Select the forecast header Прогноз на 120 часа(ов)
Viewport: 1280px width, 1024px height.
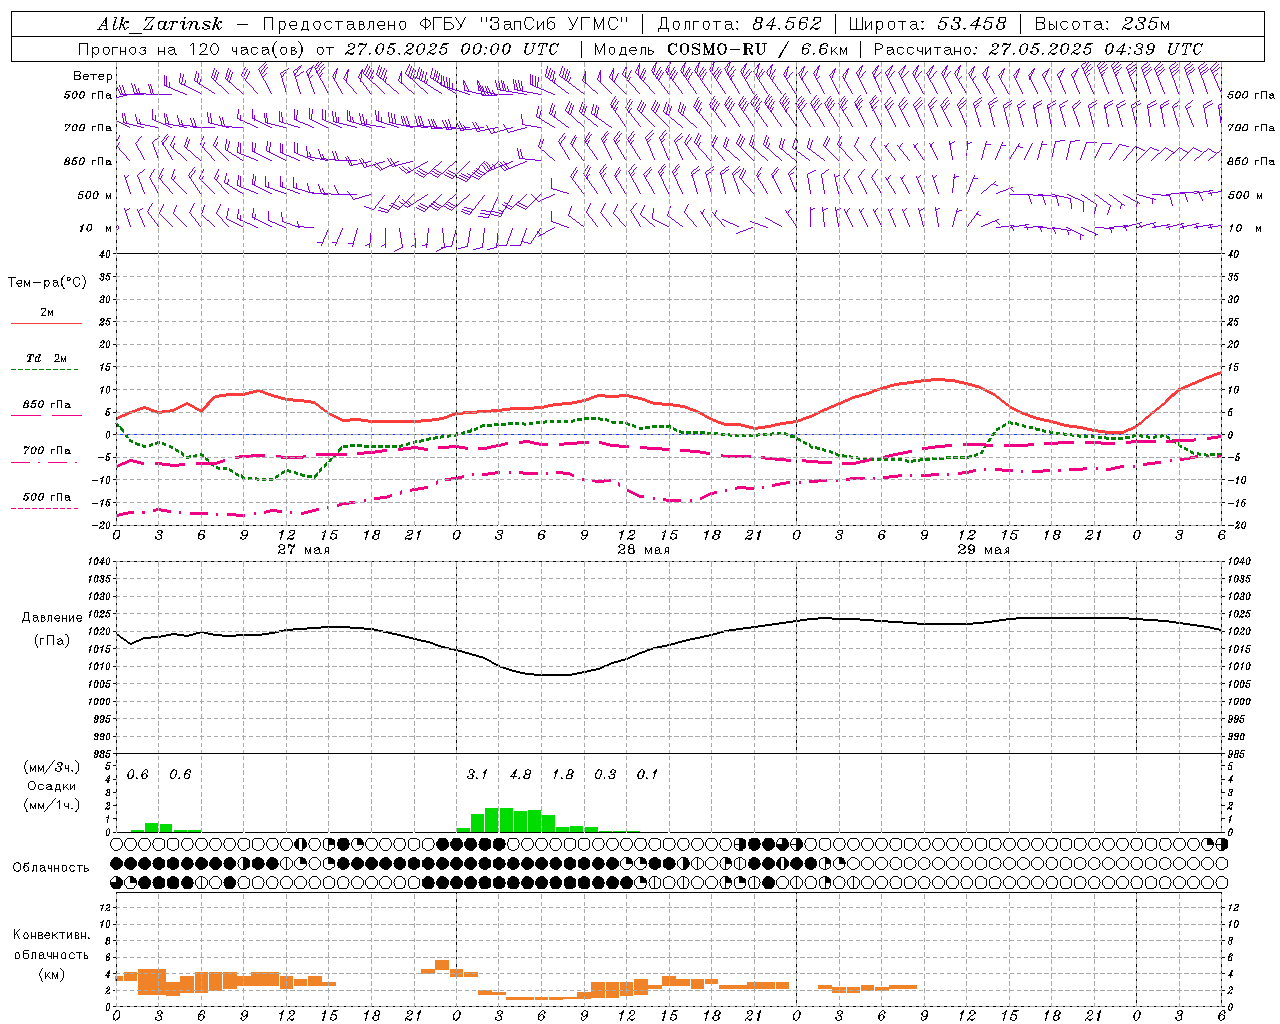tap(191, 48)
